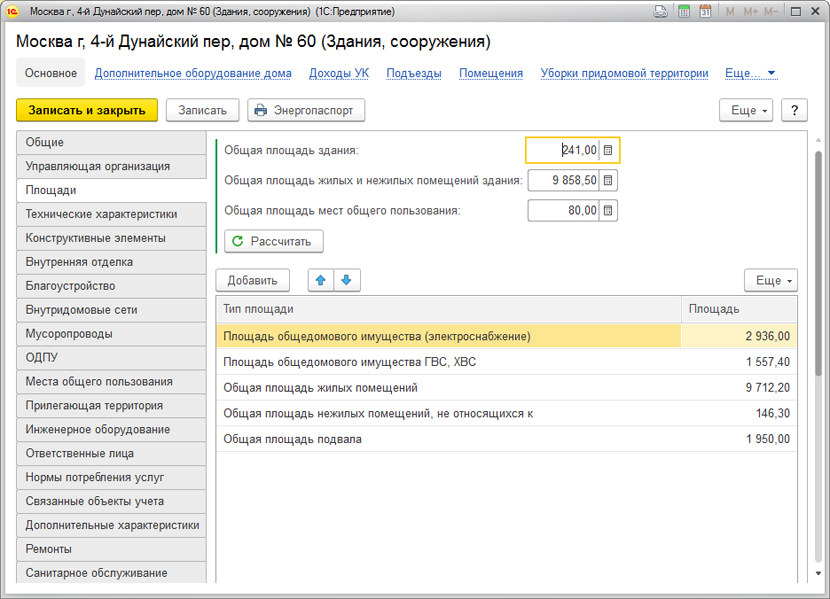
Task: Go to Доходы УК link
Action: [x=338, y=73]
